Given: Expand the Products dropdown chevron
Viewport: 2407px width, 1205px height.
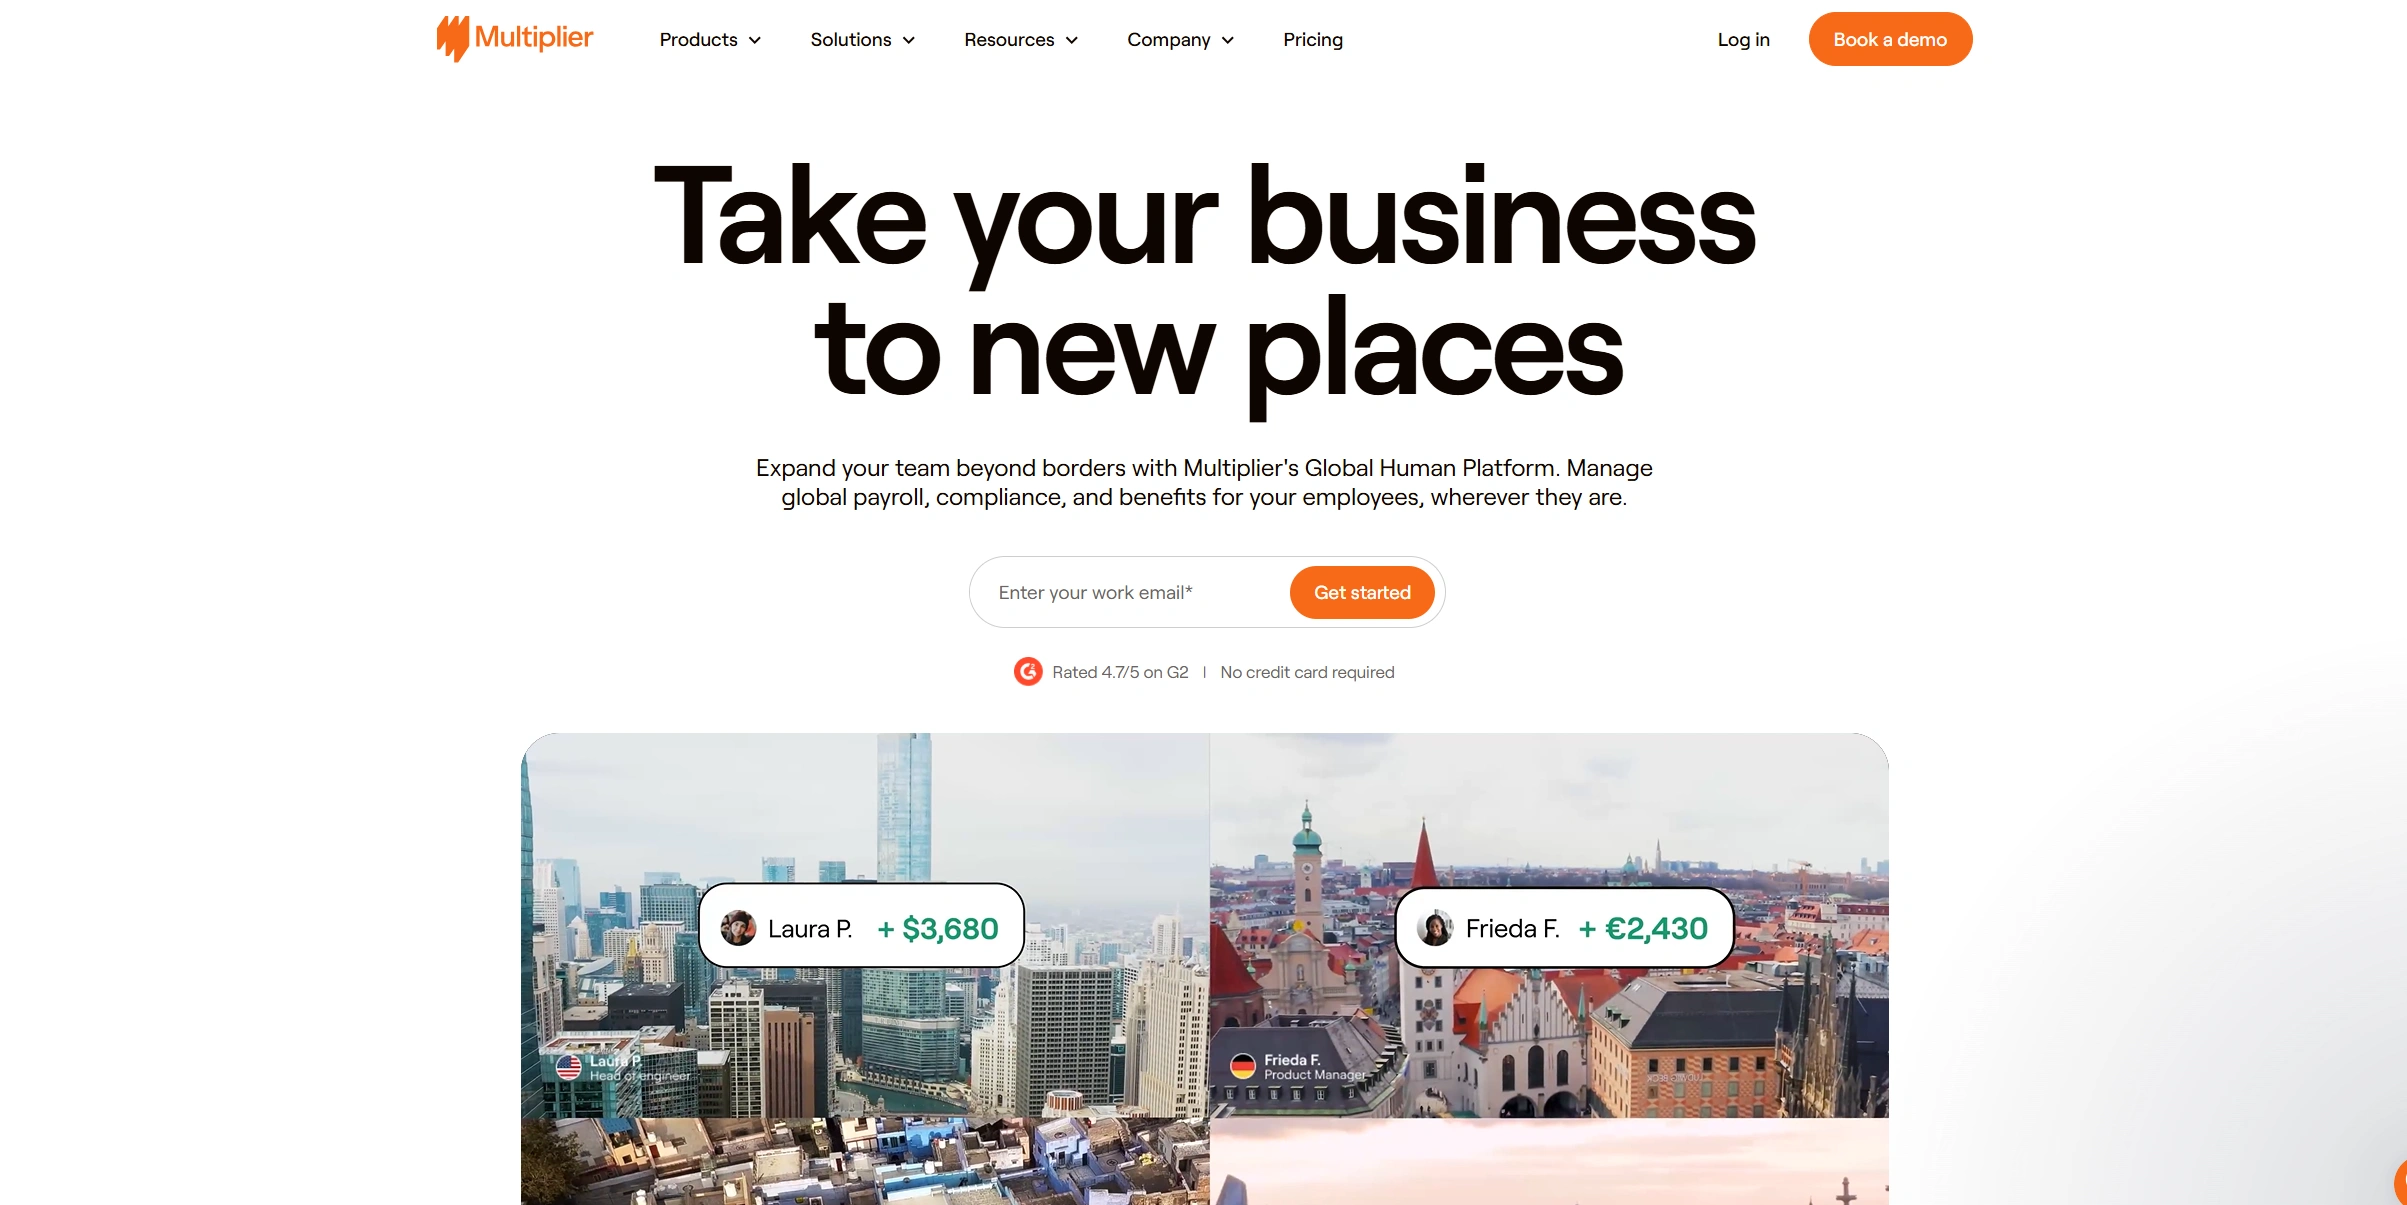Looking at the screenshot, I should click(755, 40).
